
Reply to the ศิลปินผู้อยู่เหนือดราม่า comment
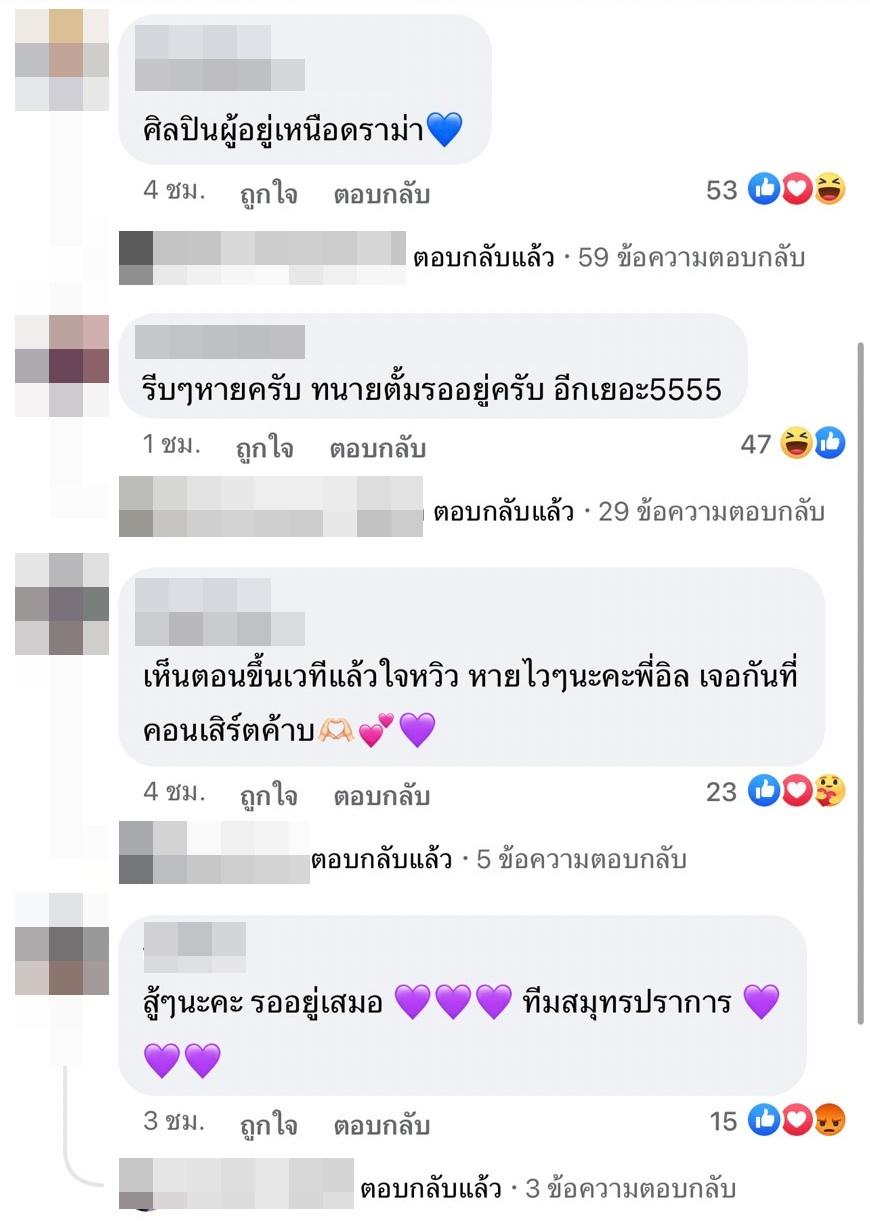click(x=382, y=194)
